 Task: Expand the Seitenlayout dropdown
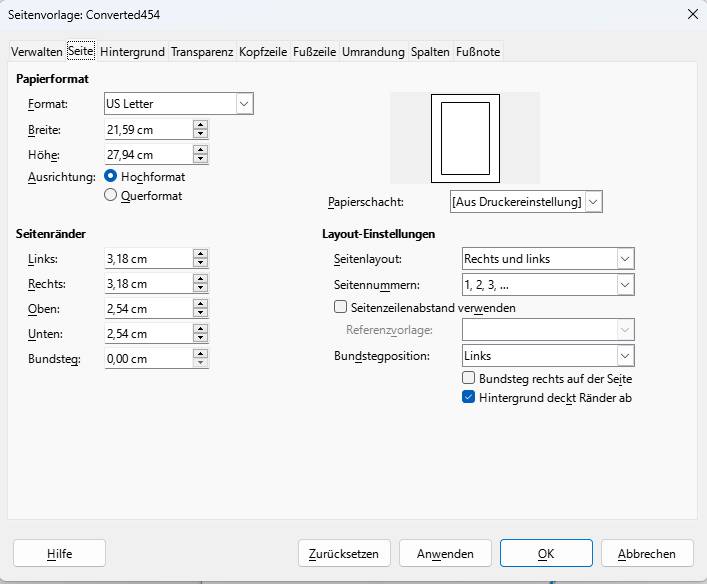(625, 259)
